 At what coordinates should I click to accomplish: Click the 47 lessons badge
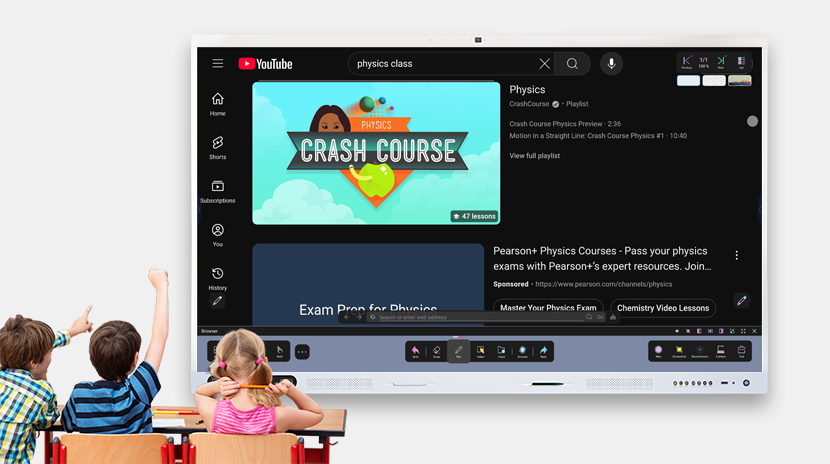[474, 216]
